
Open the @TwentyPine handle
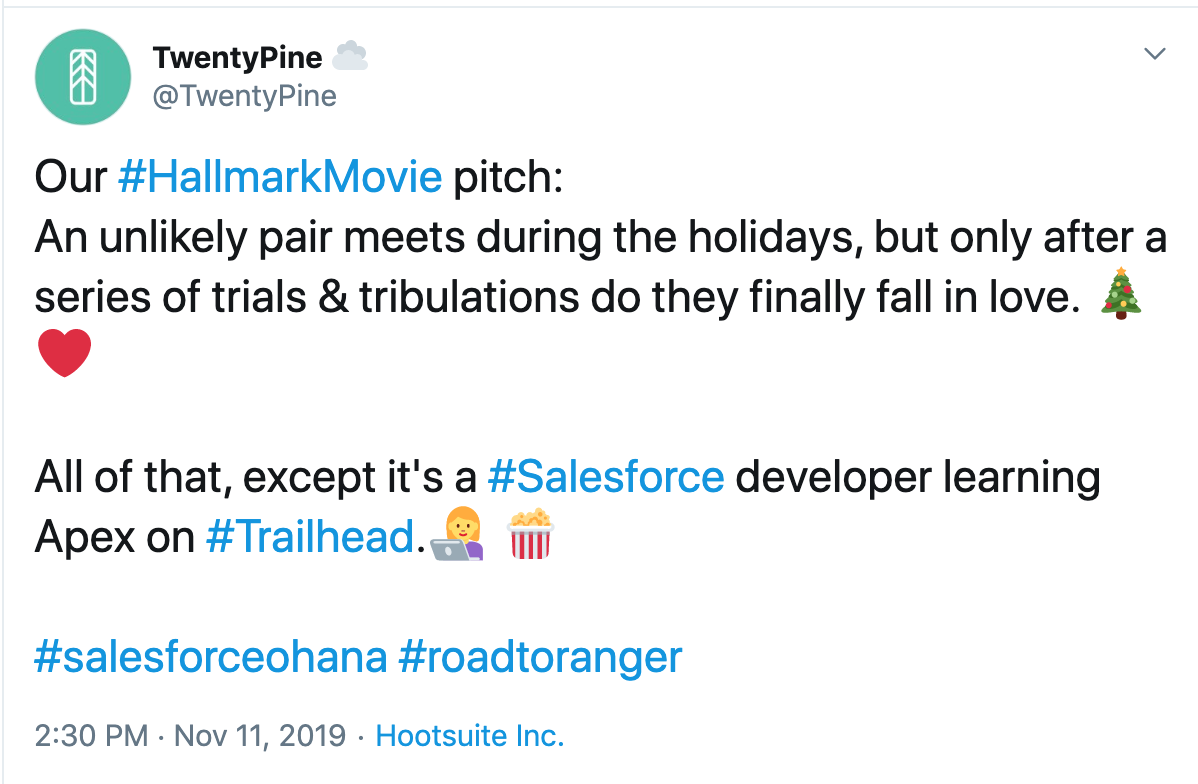pyautogui.click(x=244, y=96)
